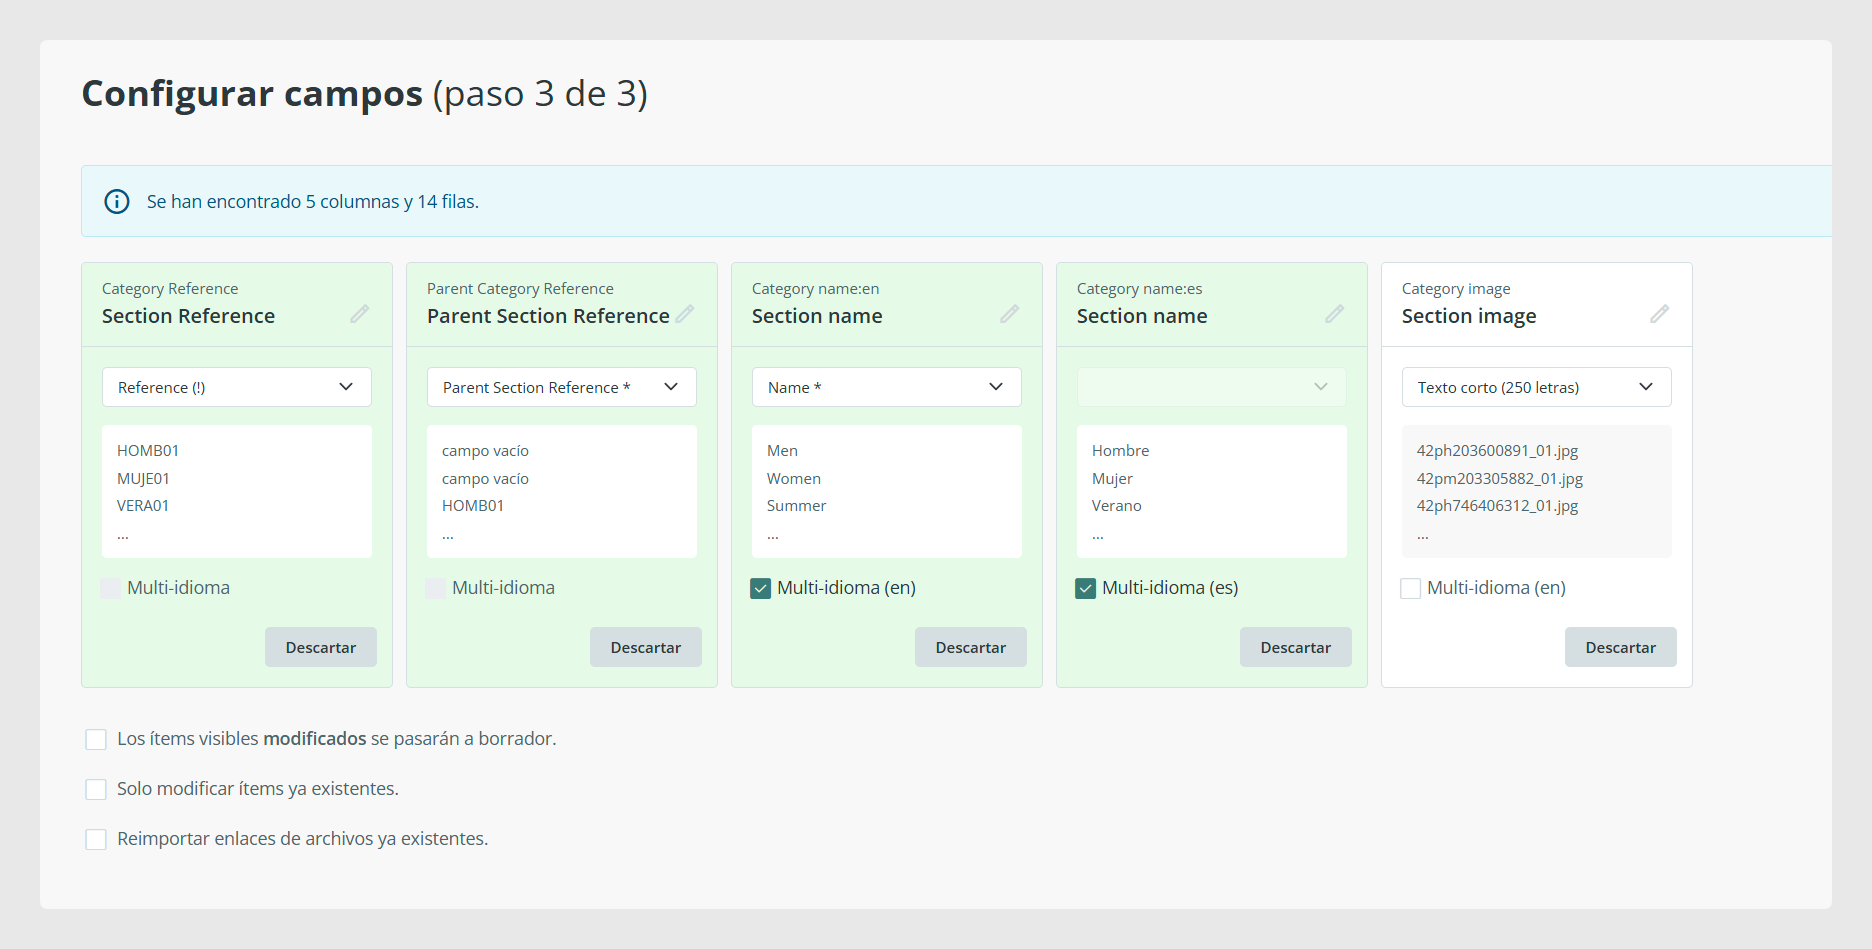This screenshot has height=949, width=1872.
Task: Tick the modificados se pasarán a borrador option
Action: (x=96, y=739)
